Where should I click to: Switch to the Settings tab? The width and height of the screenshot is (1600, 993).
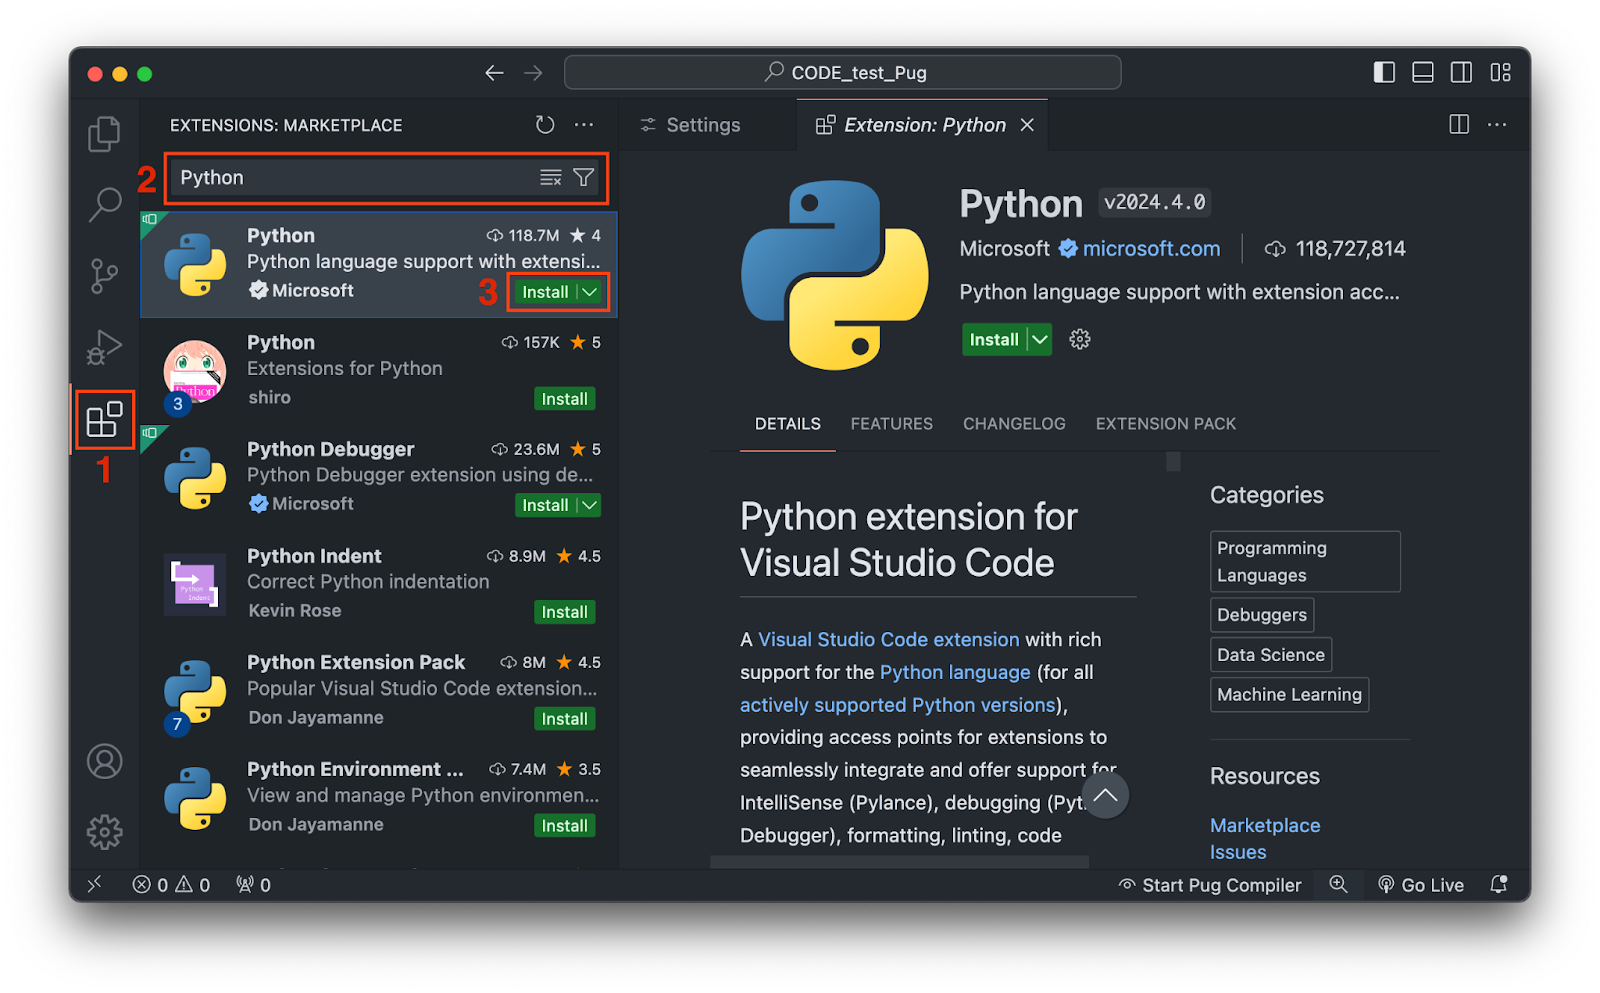click(x=704, y=124)
